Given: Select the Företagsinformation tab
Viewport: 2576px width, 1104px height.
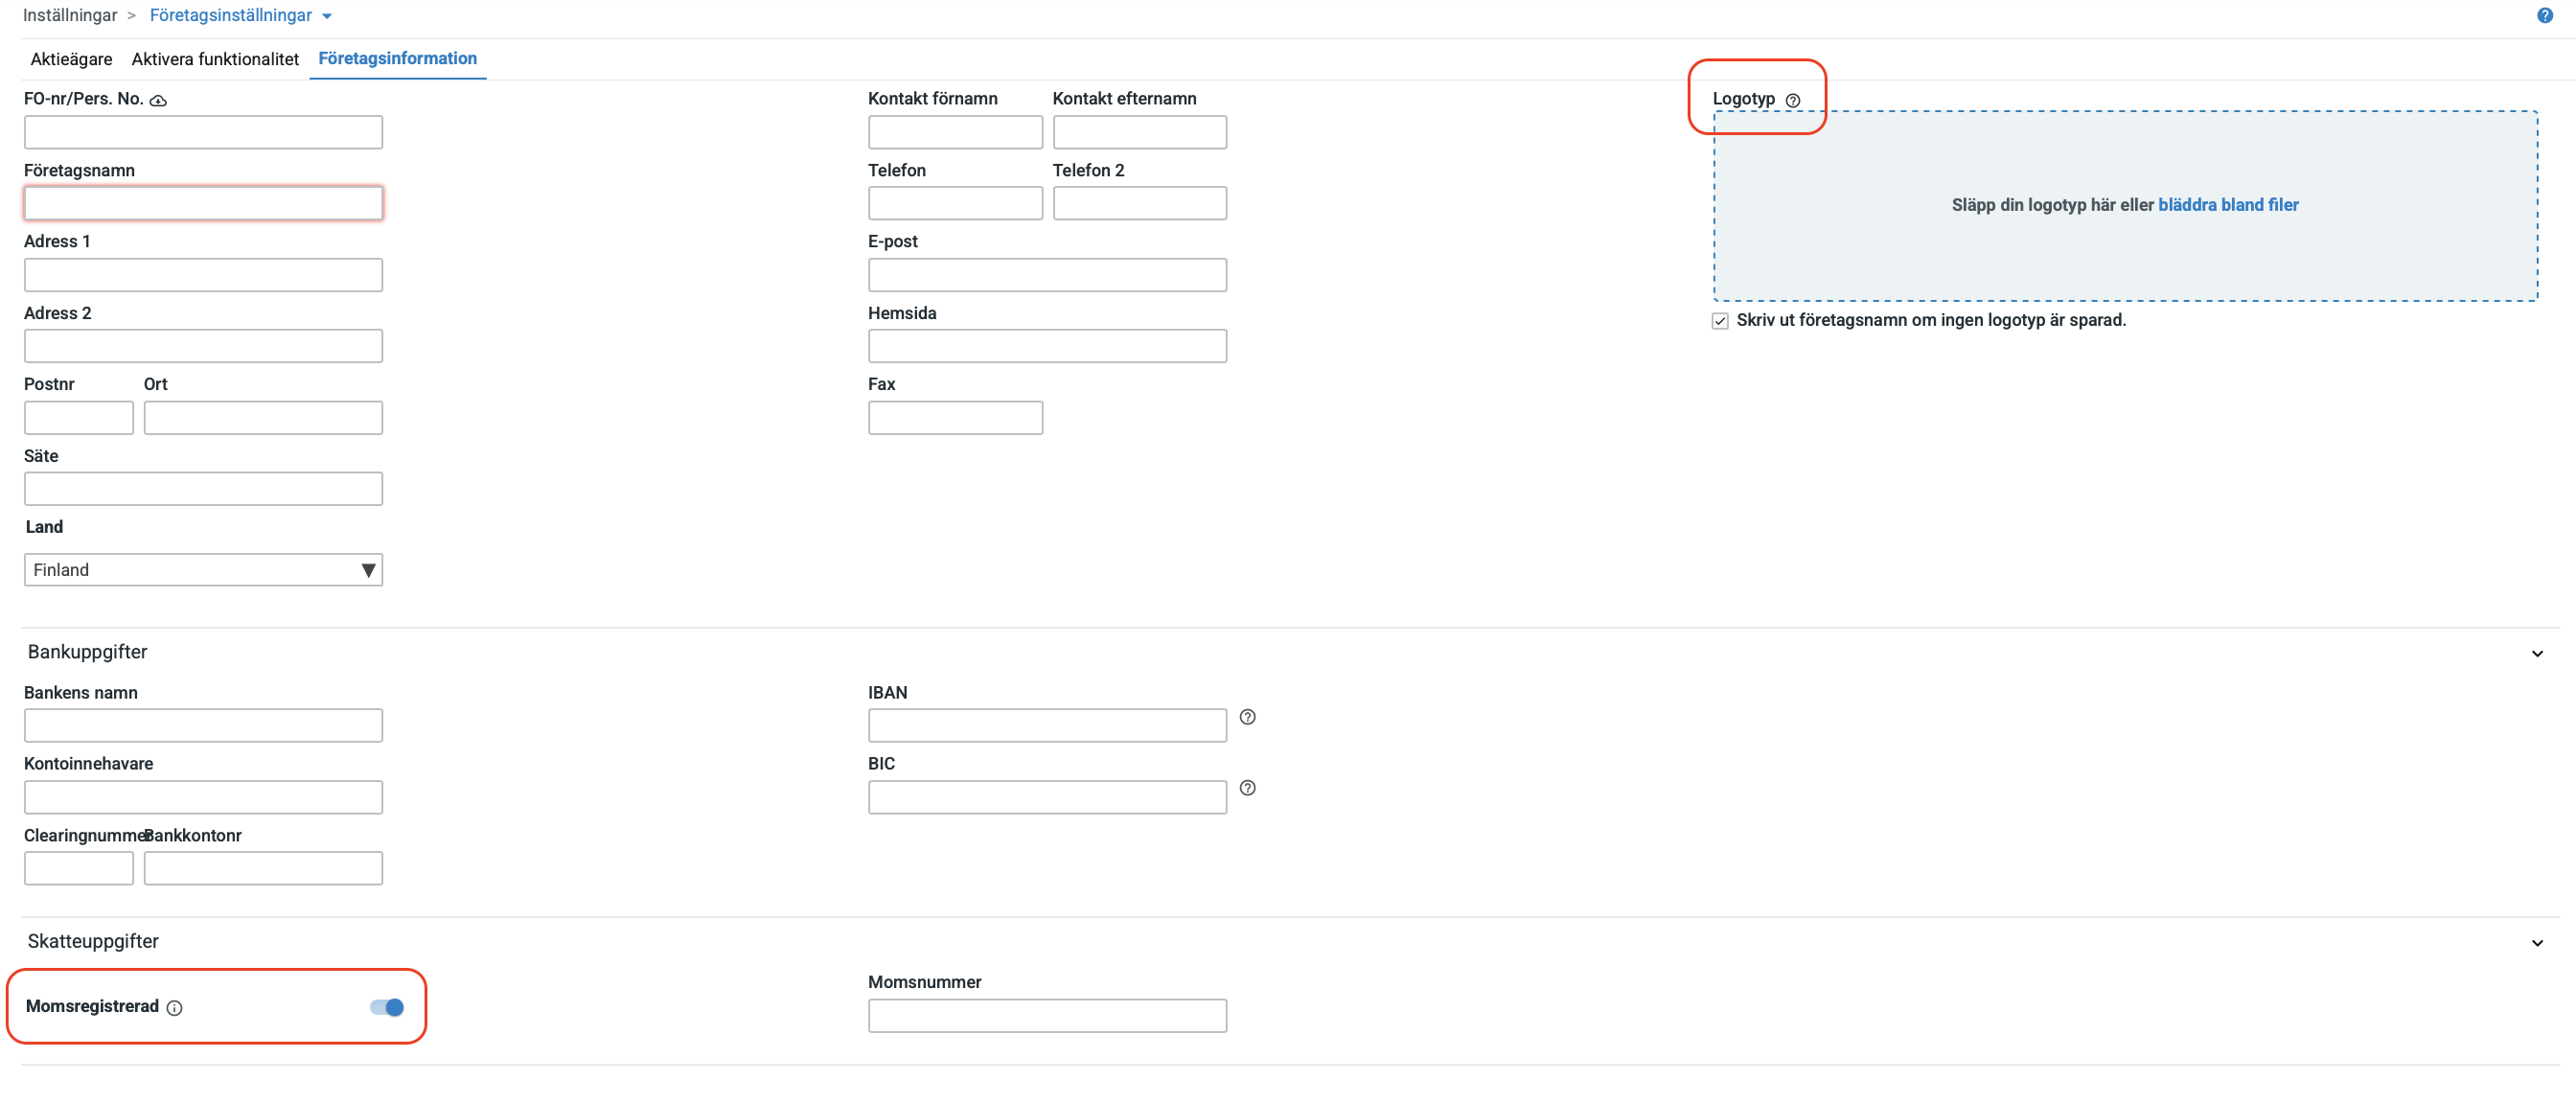Looking at the screenshot, I should [397, 59].
